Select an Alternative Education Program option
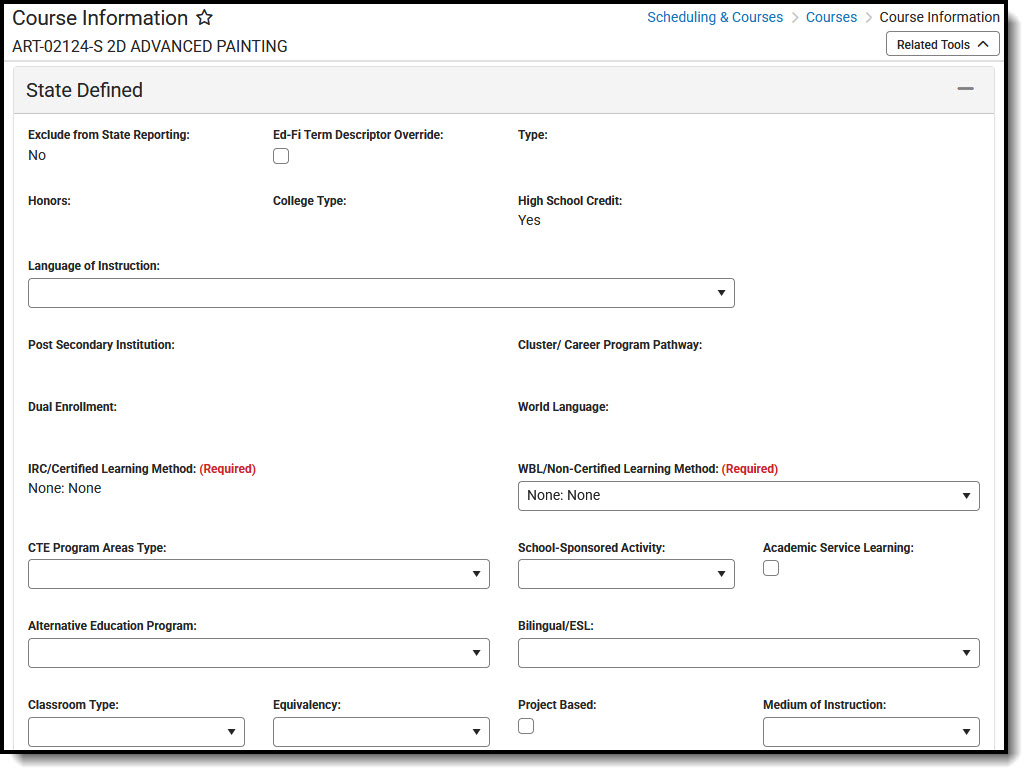Screen dimensions: 1032x778 coord(258,653)
